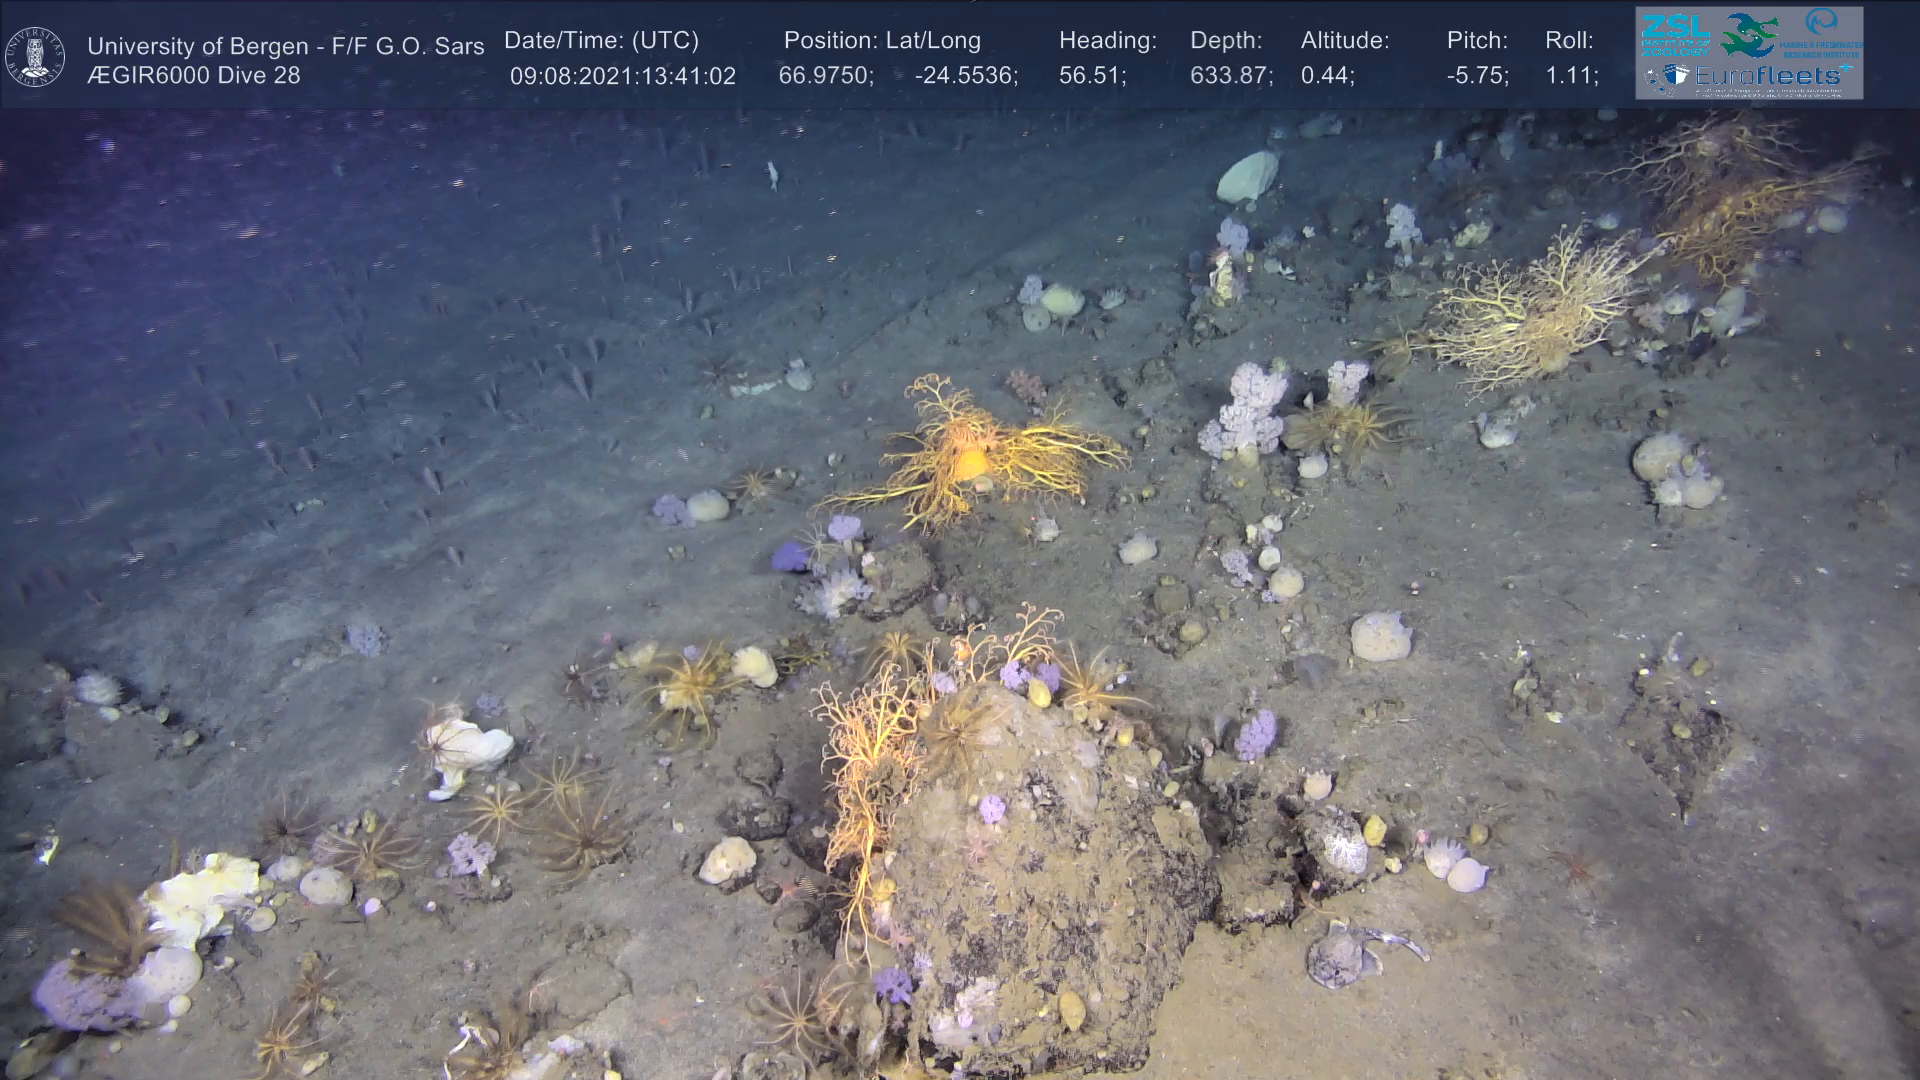Screen dimensions: 1920x1080
Task: Click the Date/Time (UTC) header label
Action: 601,40
